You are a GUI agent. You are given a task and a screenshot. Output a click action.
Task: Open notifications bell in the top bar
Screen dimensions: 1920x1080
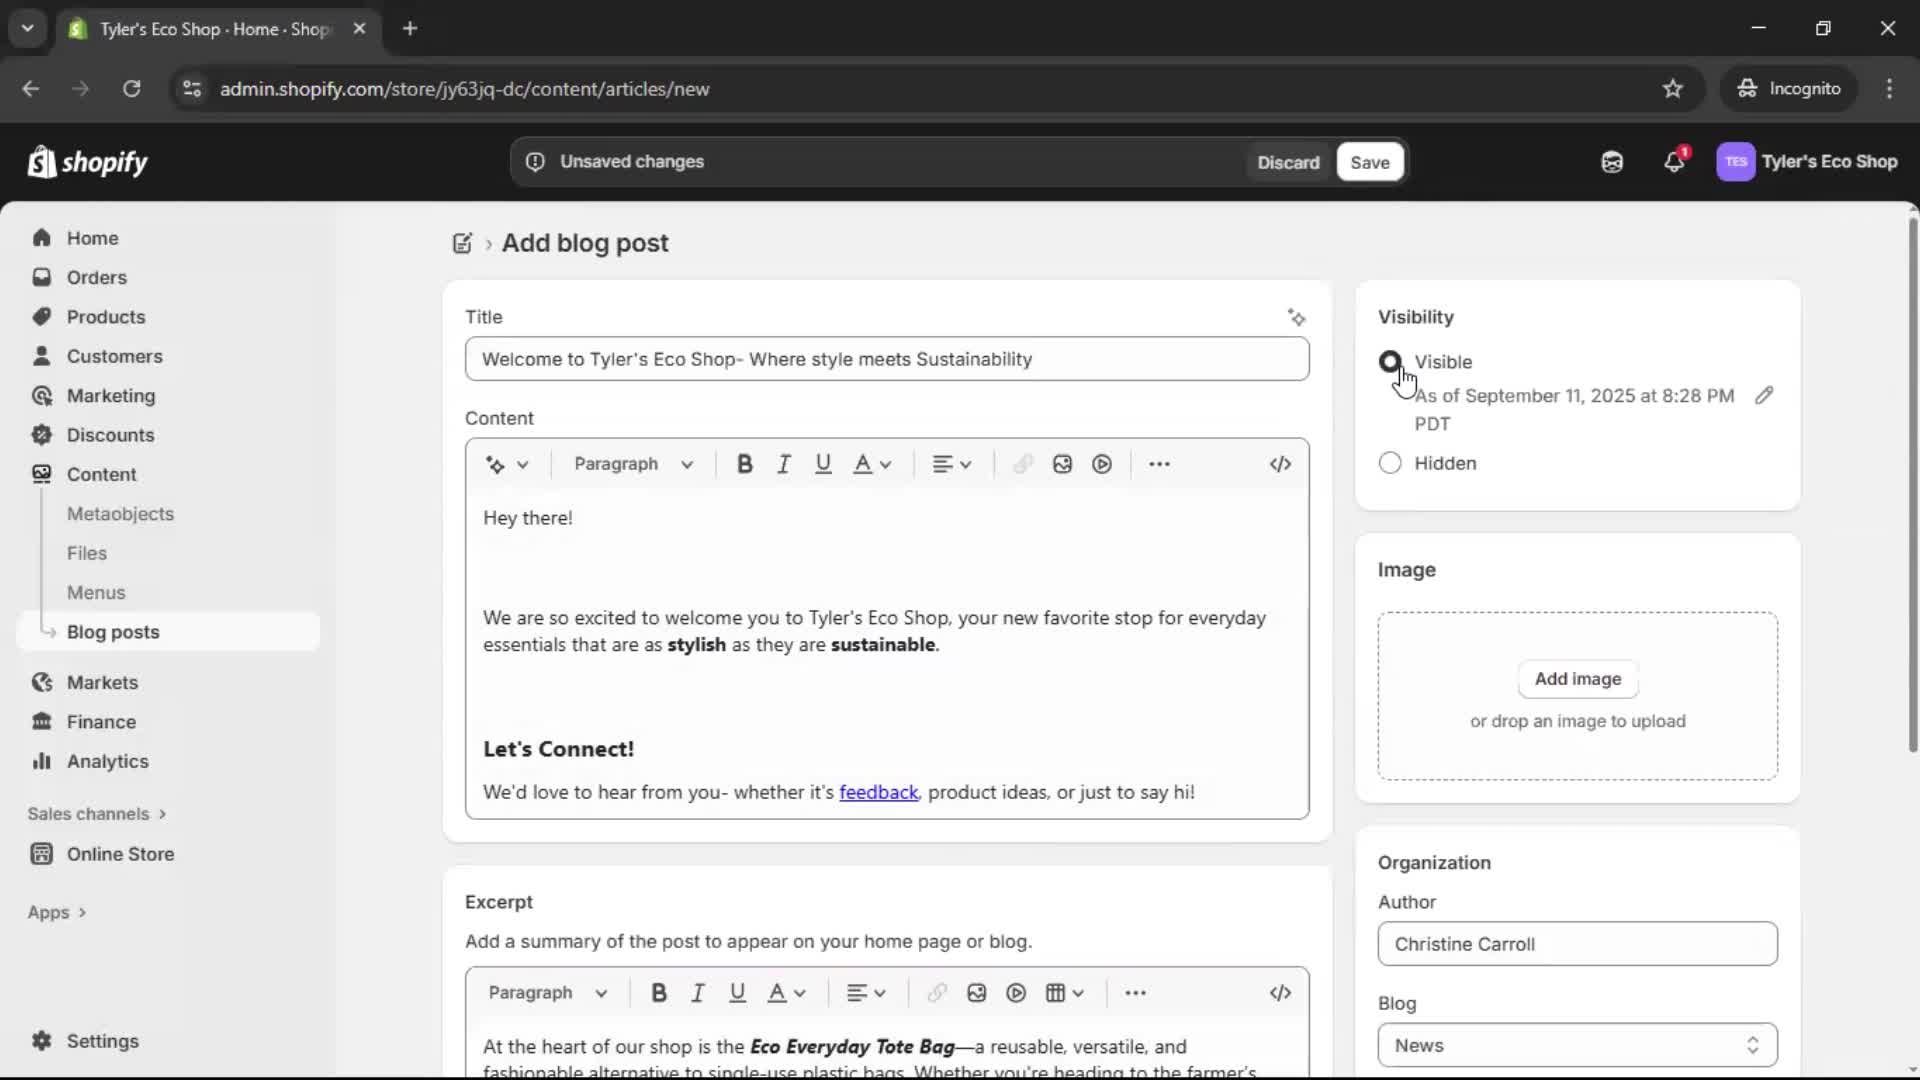click(1675, 161)
